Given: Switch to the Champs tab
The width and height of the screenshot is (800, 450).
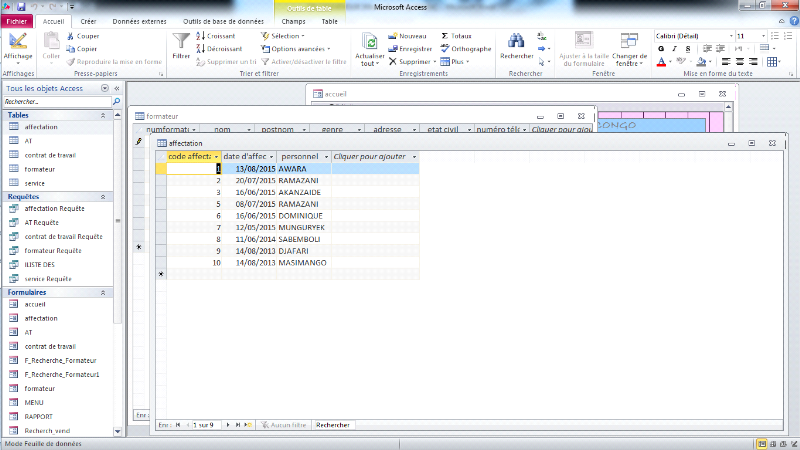Looking at the screenshot, I should coord(293,21).
